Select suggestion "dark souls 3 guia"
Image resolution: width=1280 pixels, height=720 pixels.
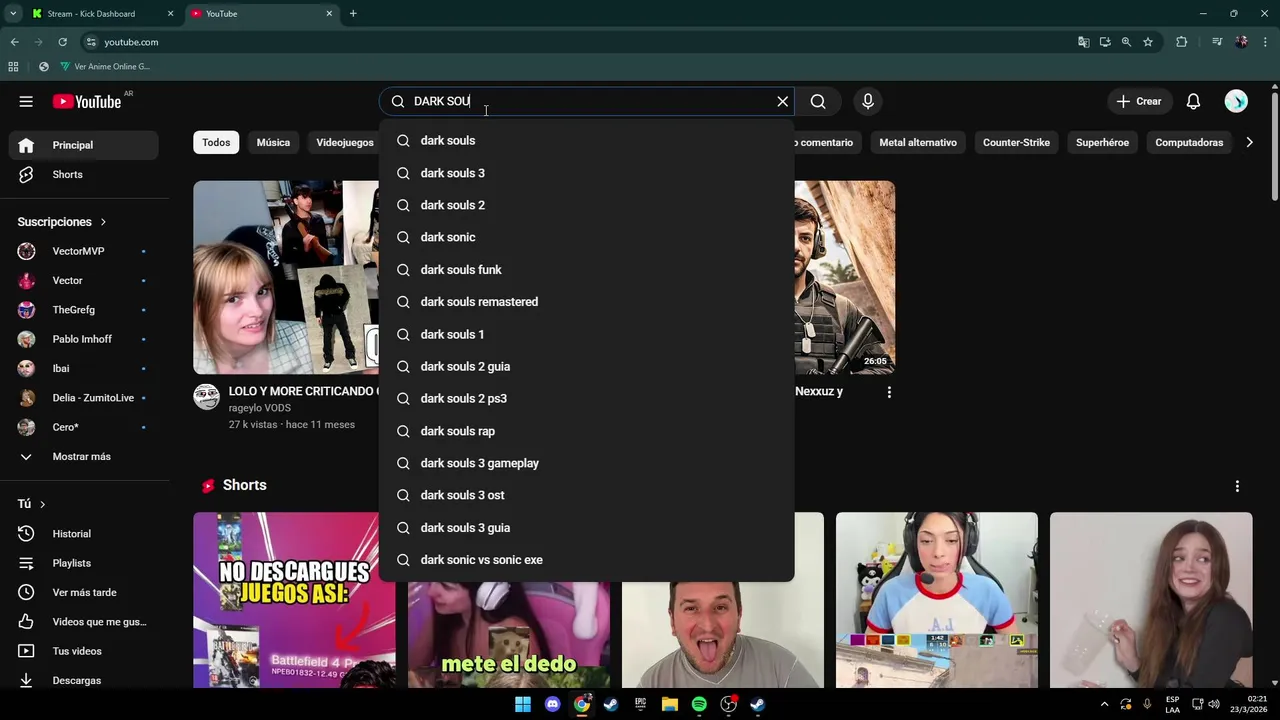point(586,527)
